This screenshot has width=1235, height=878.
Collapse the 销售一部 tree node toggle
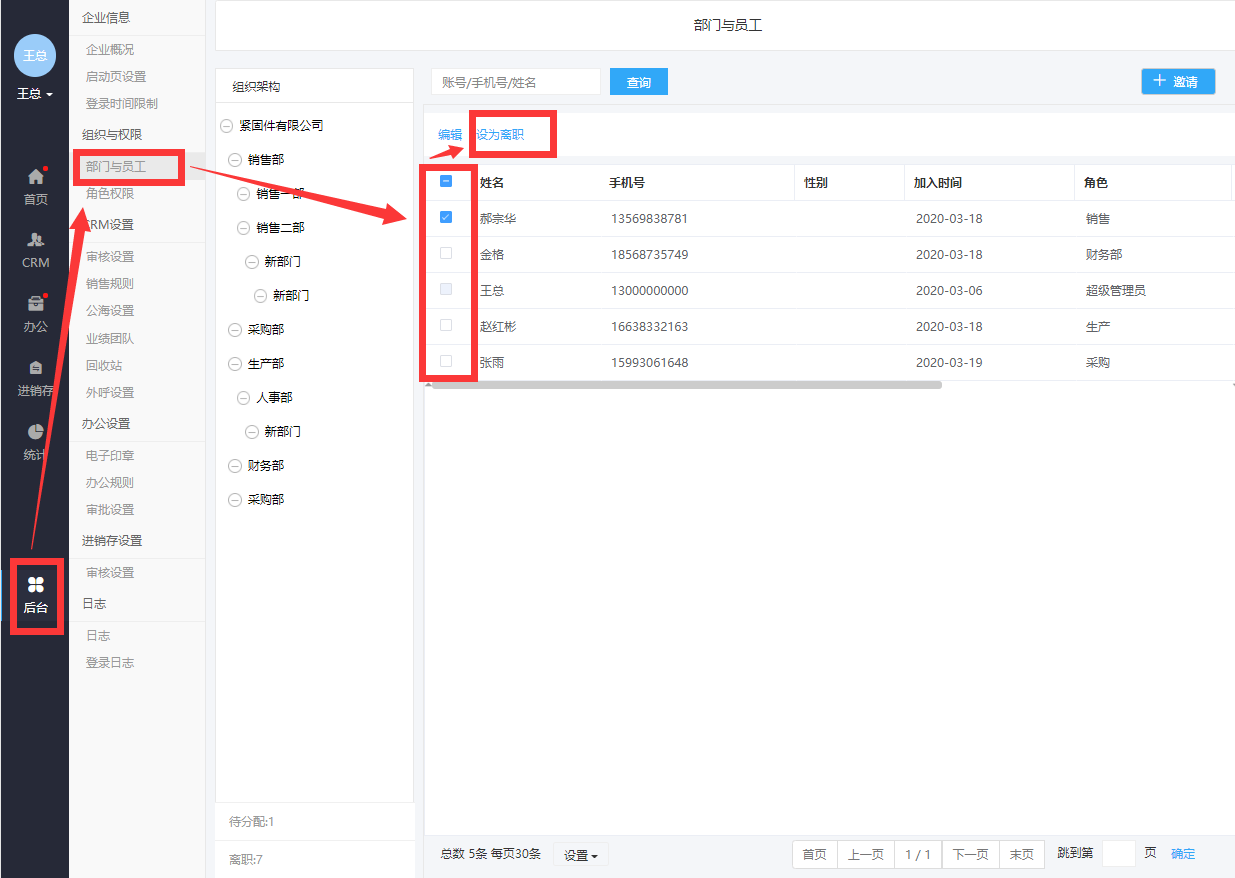pyautogui.click(x=243, y=194)
